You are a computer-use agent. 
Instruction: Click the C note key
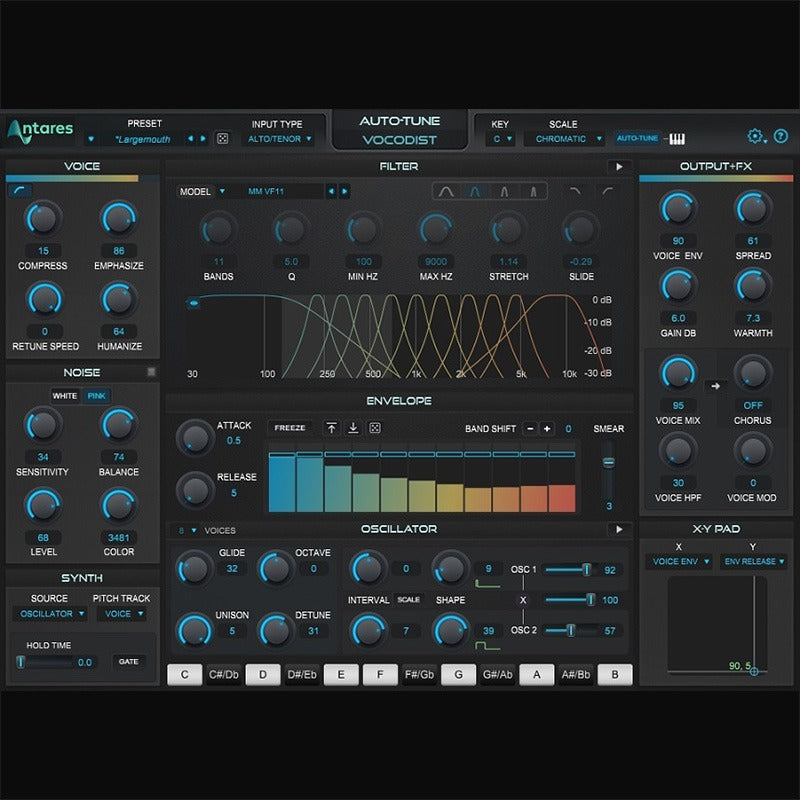coord(185,674)
